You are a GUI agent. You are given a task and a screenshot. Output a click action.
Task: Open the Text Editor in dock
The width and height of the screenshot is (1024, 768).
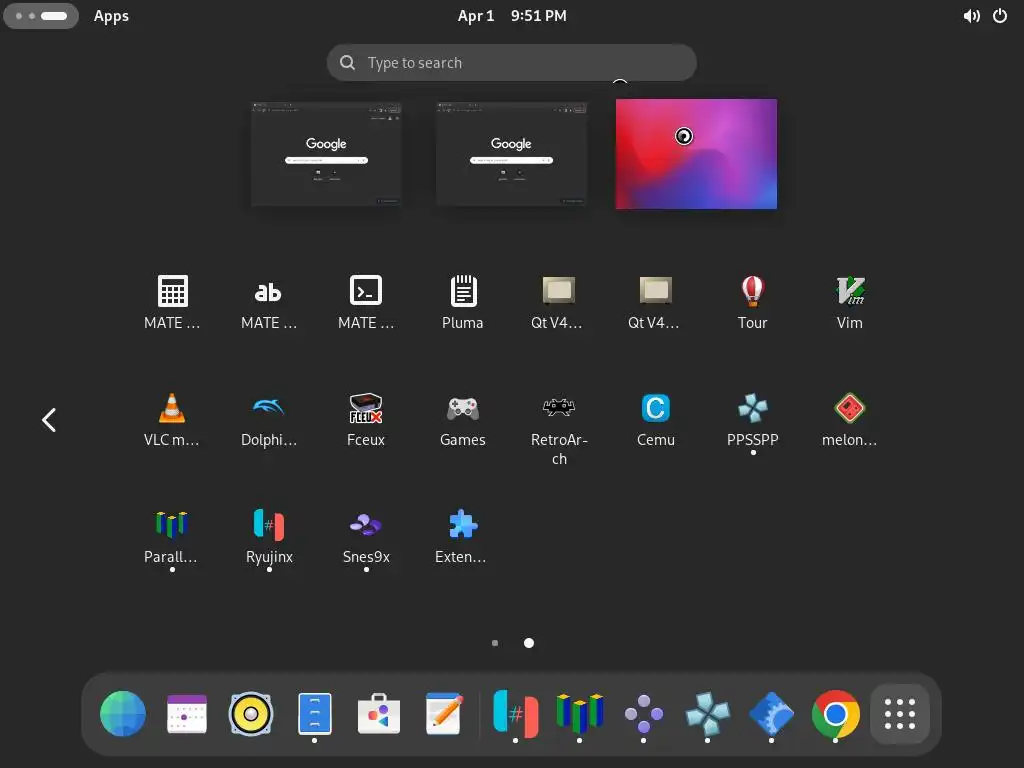coord(443,713)
